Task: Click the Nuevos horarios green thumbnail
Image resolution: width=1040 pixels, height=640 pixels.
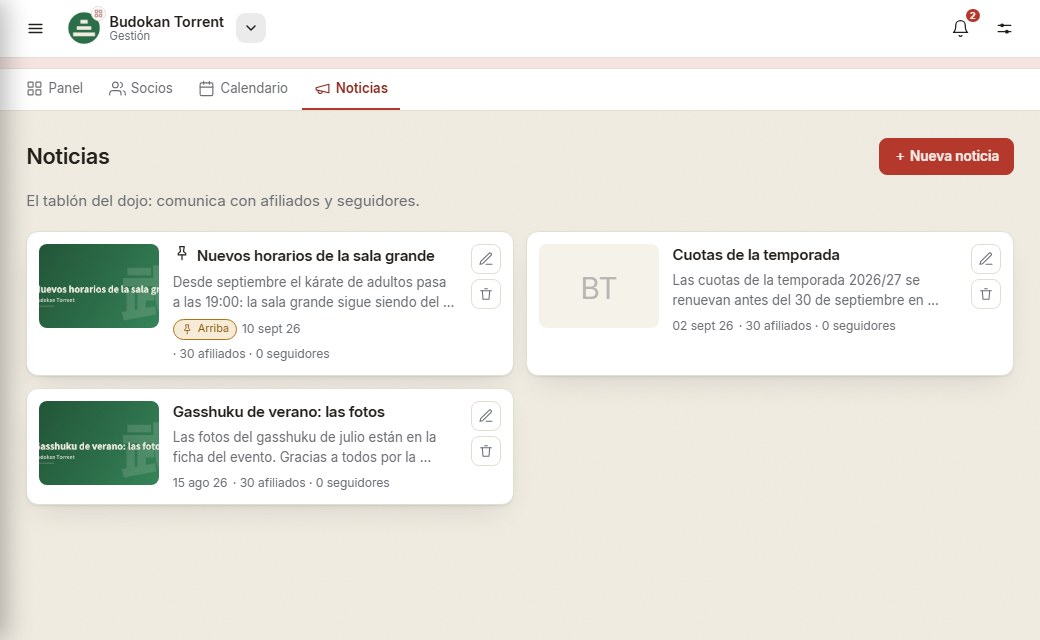Action: click(99, 286)
